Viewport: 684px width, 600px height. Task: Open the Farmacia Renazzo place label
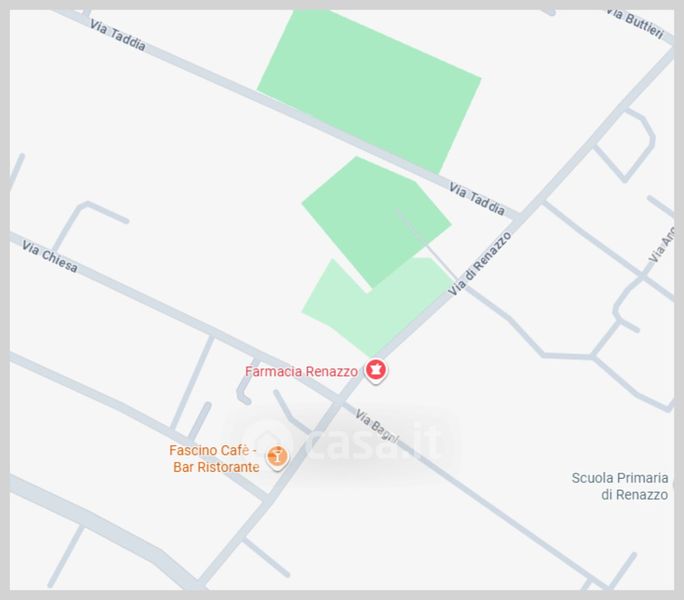pyautogui.click(x=301, y=372)
